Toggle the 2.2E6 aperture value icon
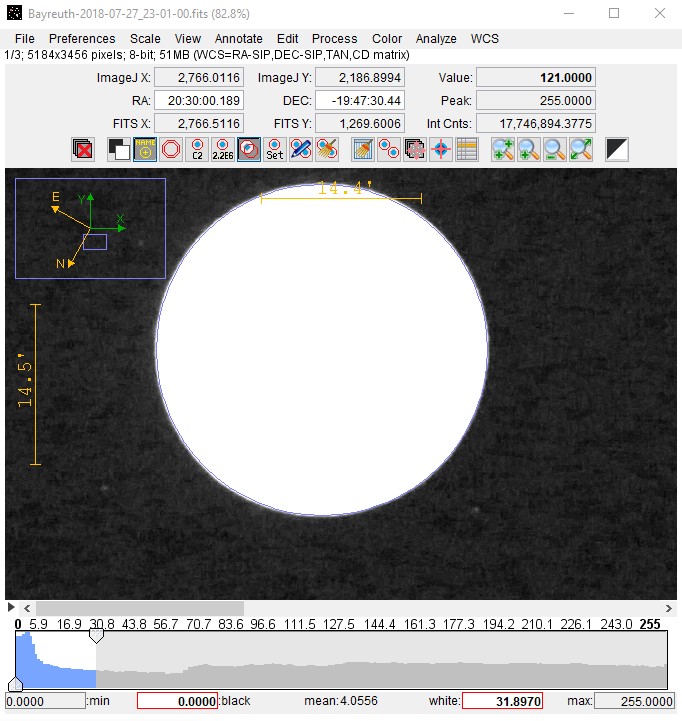 [224, 150]
